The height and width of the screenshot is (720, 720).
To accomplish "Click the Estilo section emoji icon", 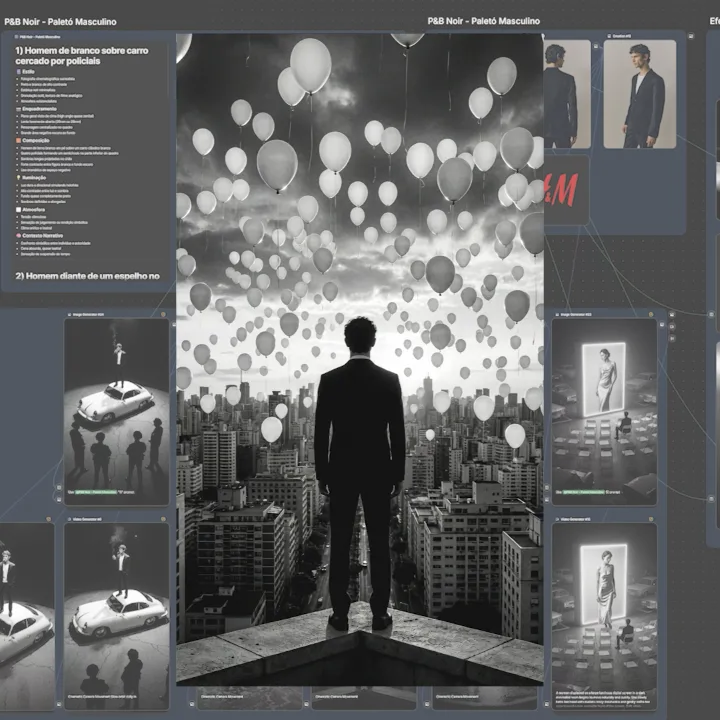I will click(x=18, y=72).
